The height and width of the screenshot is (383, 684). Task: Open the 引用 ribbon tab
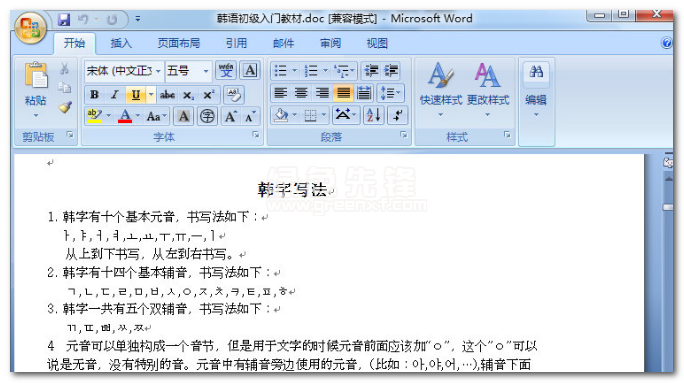tap(236, 43)
